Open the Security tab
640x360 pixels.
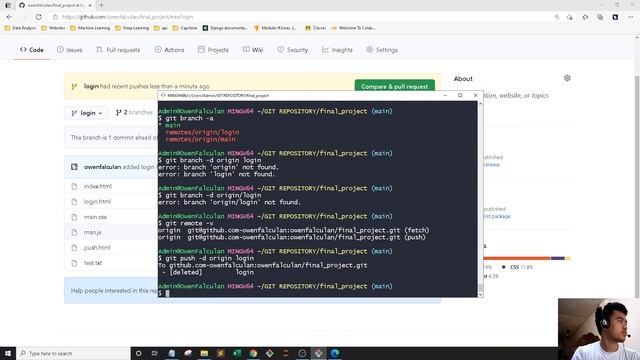[293, 50]
